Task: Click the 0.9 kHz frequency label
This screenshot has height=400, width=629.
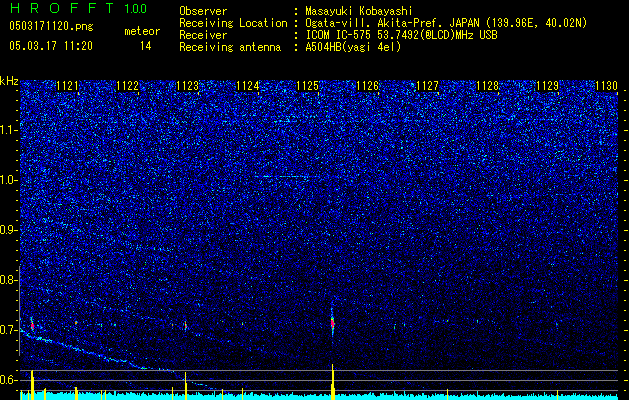Action: pos(8,230)
